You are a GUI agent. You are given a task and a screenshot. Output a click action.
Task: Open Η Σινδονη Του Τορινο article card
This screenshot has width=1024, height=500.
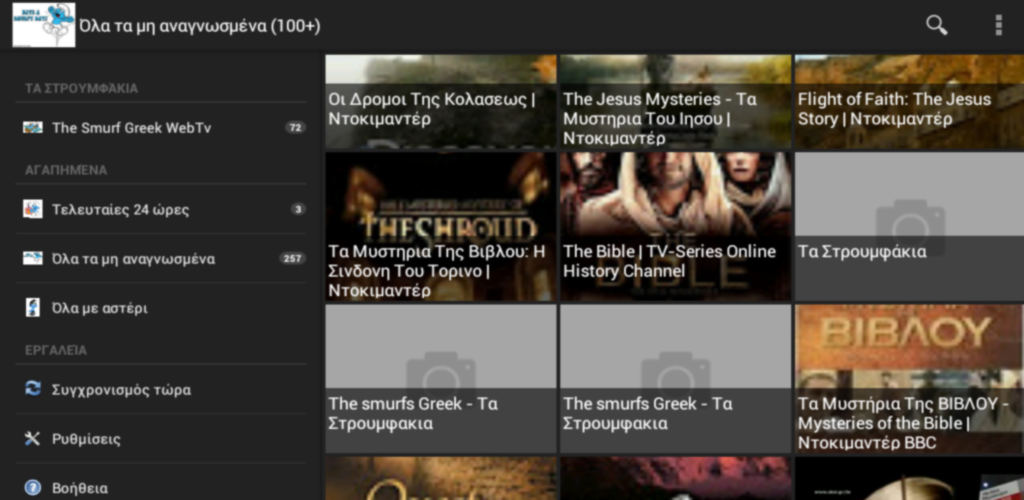(441, 227)
